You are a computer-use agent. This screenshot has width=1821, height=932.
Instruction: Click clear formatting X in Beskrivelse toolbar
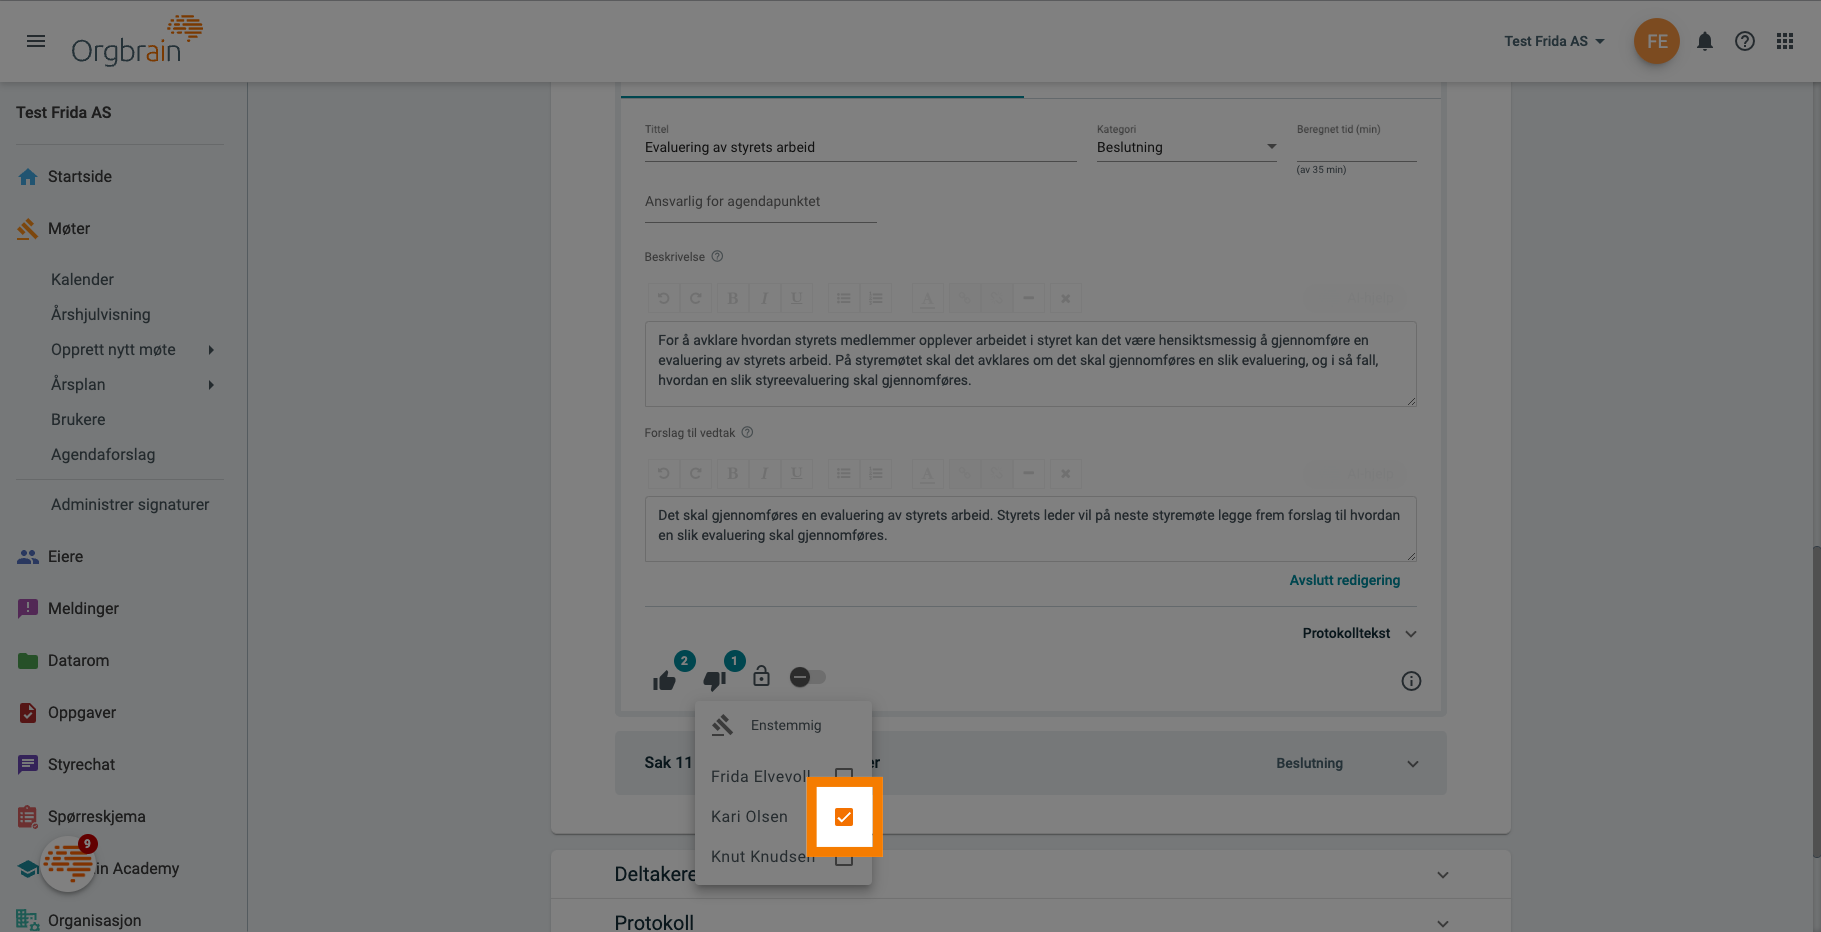click(x=1065, y=298)
